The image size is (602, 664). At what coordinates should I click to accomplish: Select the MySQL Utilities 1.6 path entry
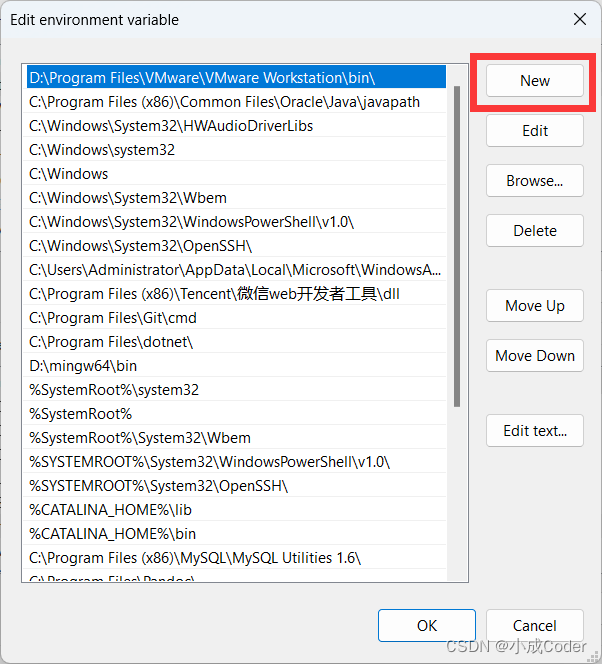click(x=195, y=558)
